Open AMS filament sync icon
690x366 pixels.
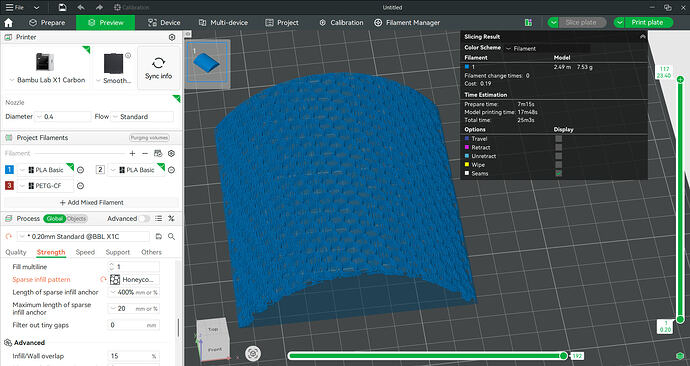click(x=158, y=153)
